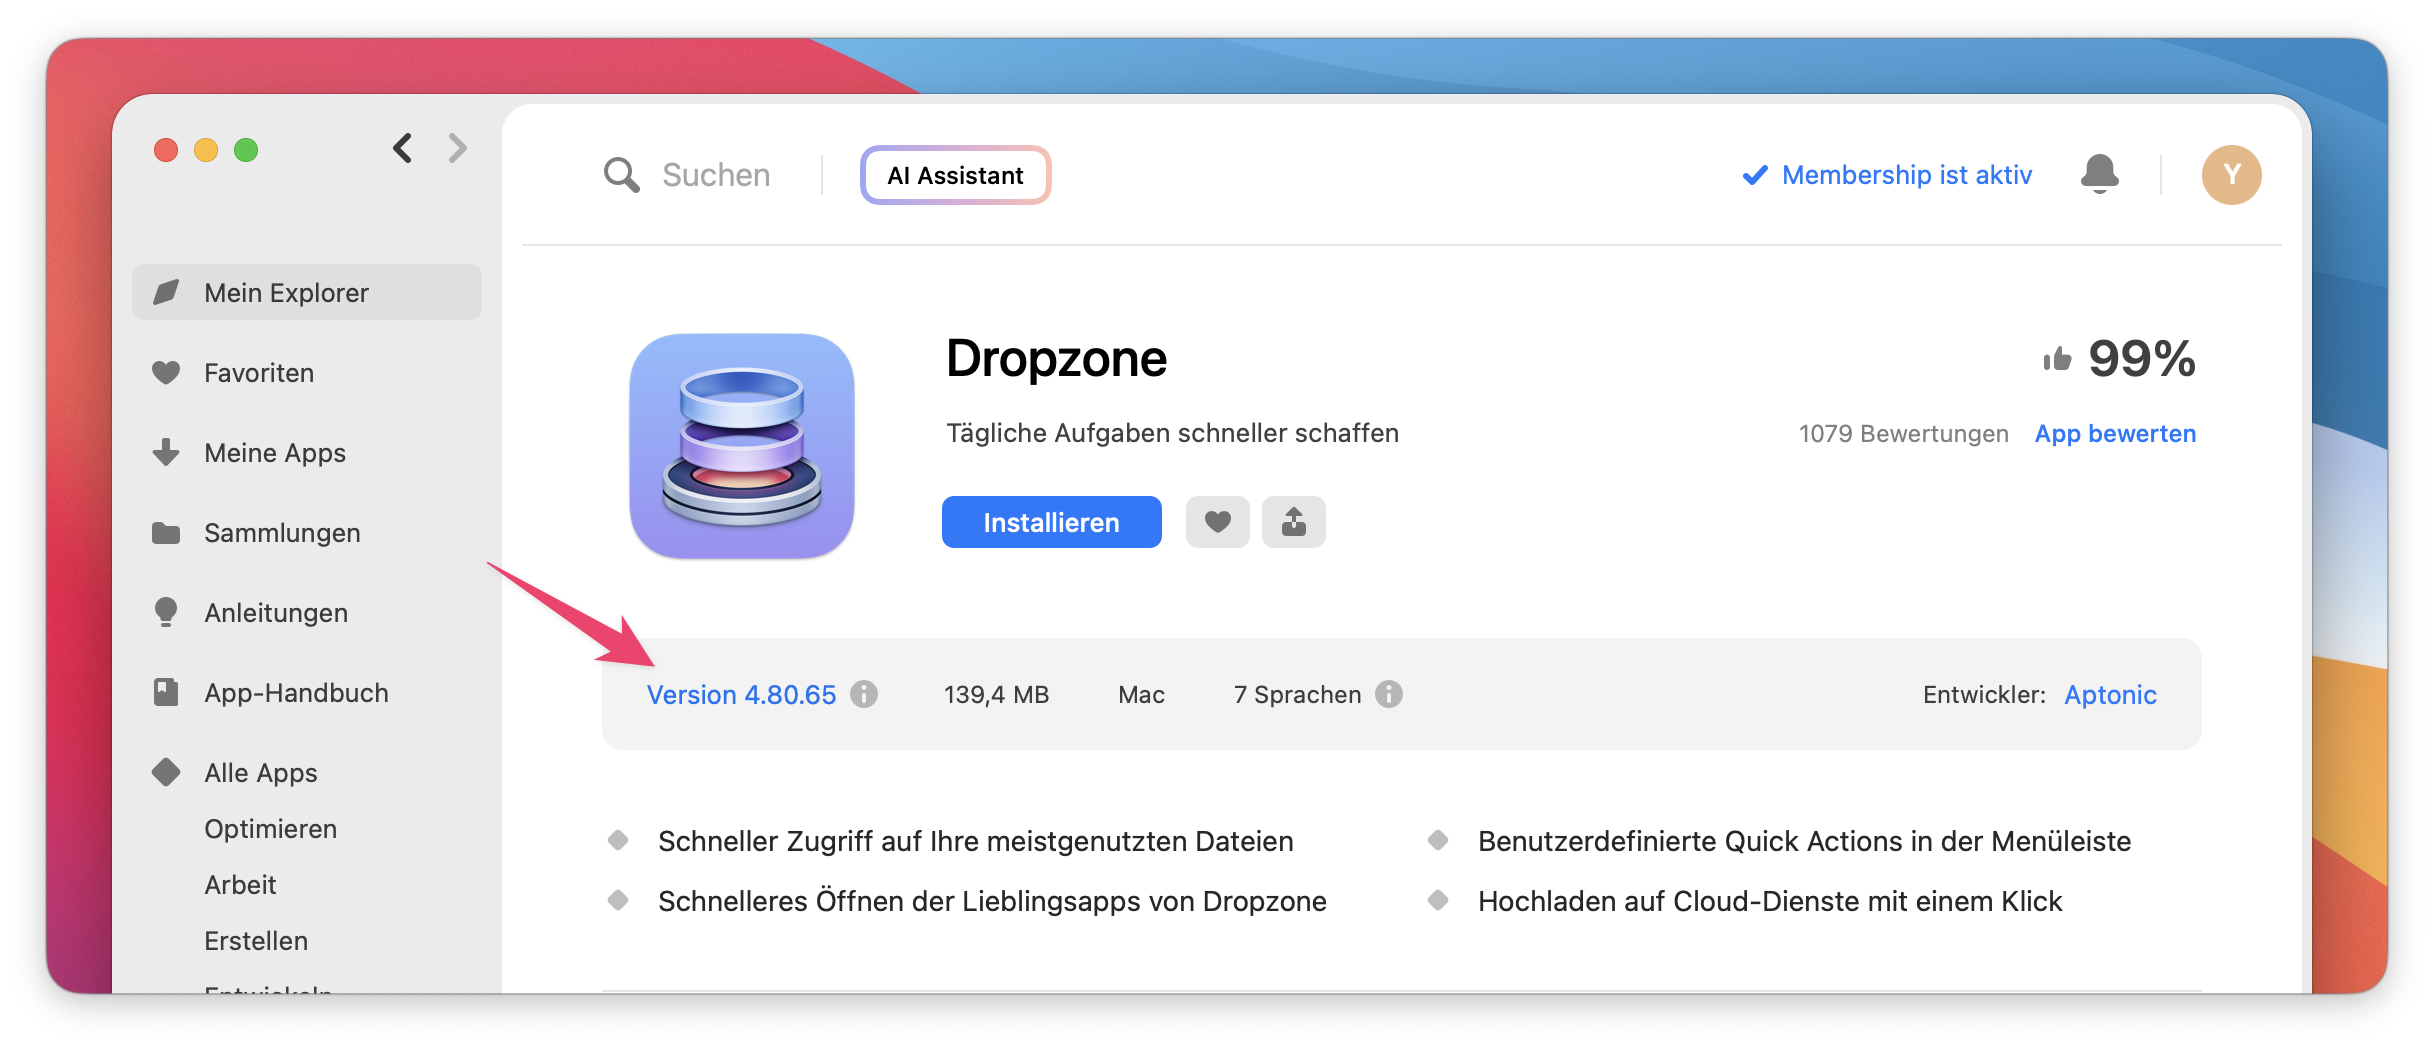Click Schneller Zugriff auf Ihre meistgenutzten Dateien

pos(975,841)
